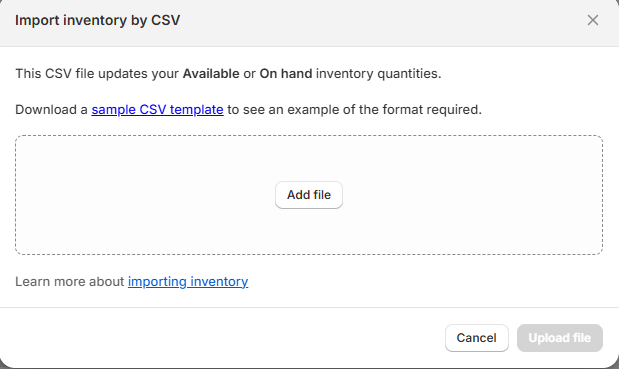Viewport: 619px width, 369px height.
Task: Click the Import inventory by CSV title
Action: point(98,20)
